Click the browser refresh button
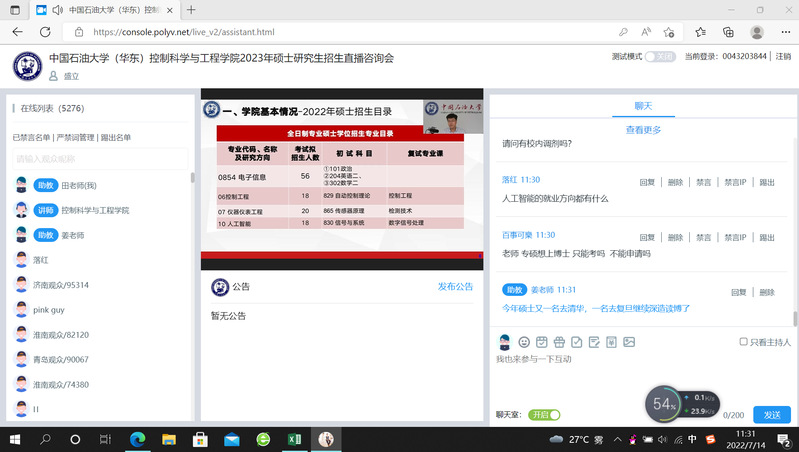This screenshot has height=452, width=799. pos(45,32)
